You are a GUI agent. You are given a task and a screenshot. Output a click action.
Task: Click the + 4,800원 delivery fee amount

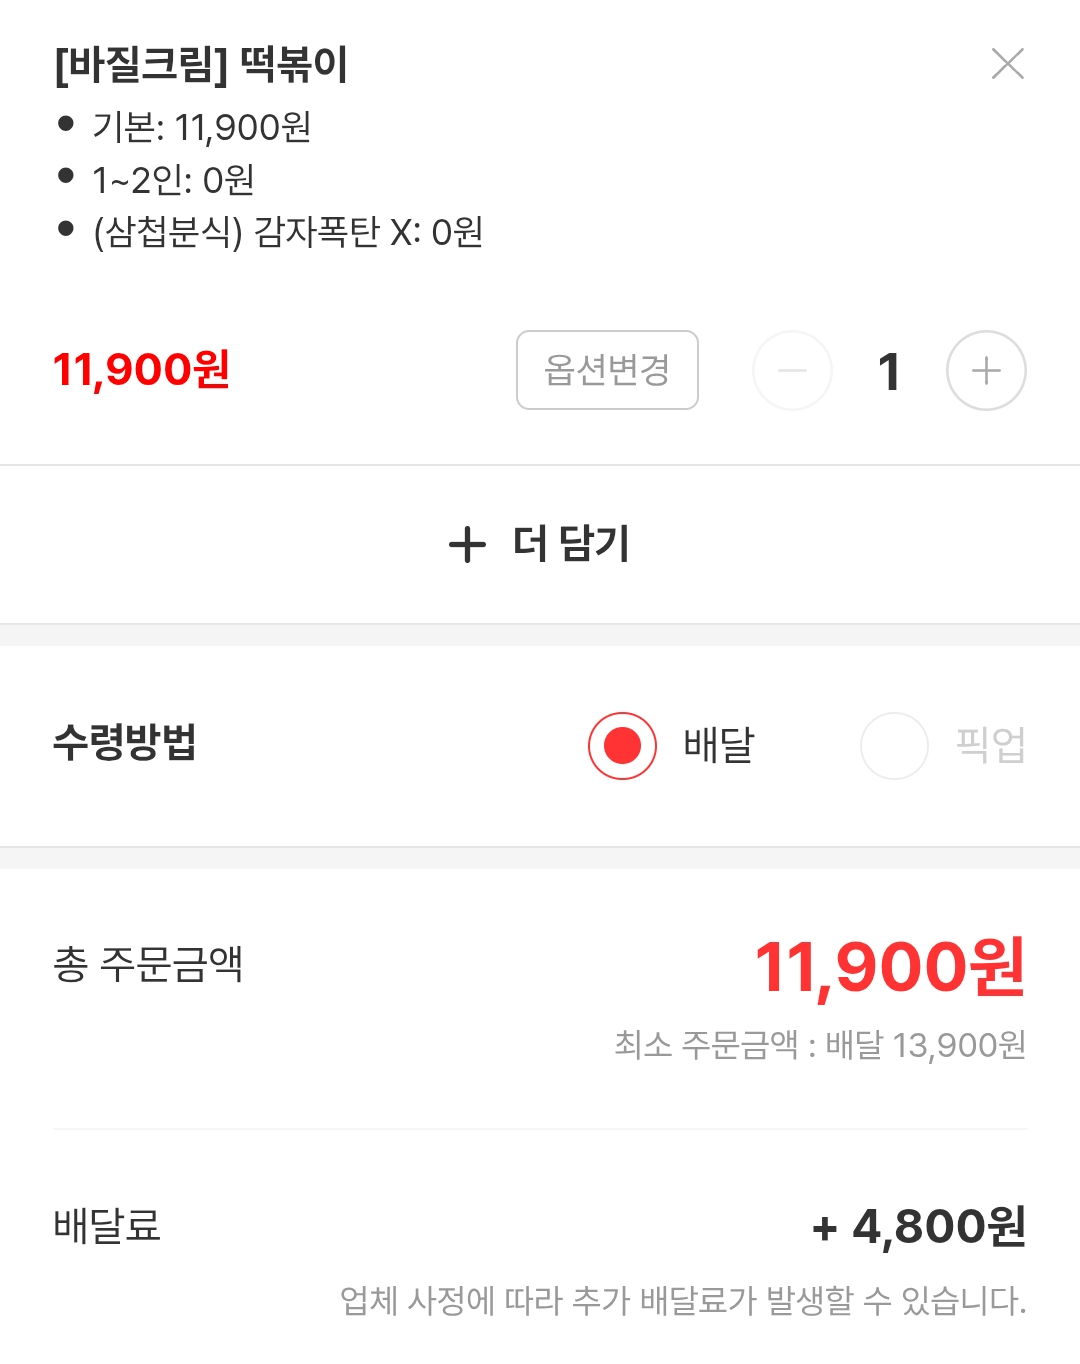[x=919, y=1226]
